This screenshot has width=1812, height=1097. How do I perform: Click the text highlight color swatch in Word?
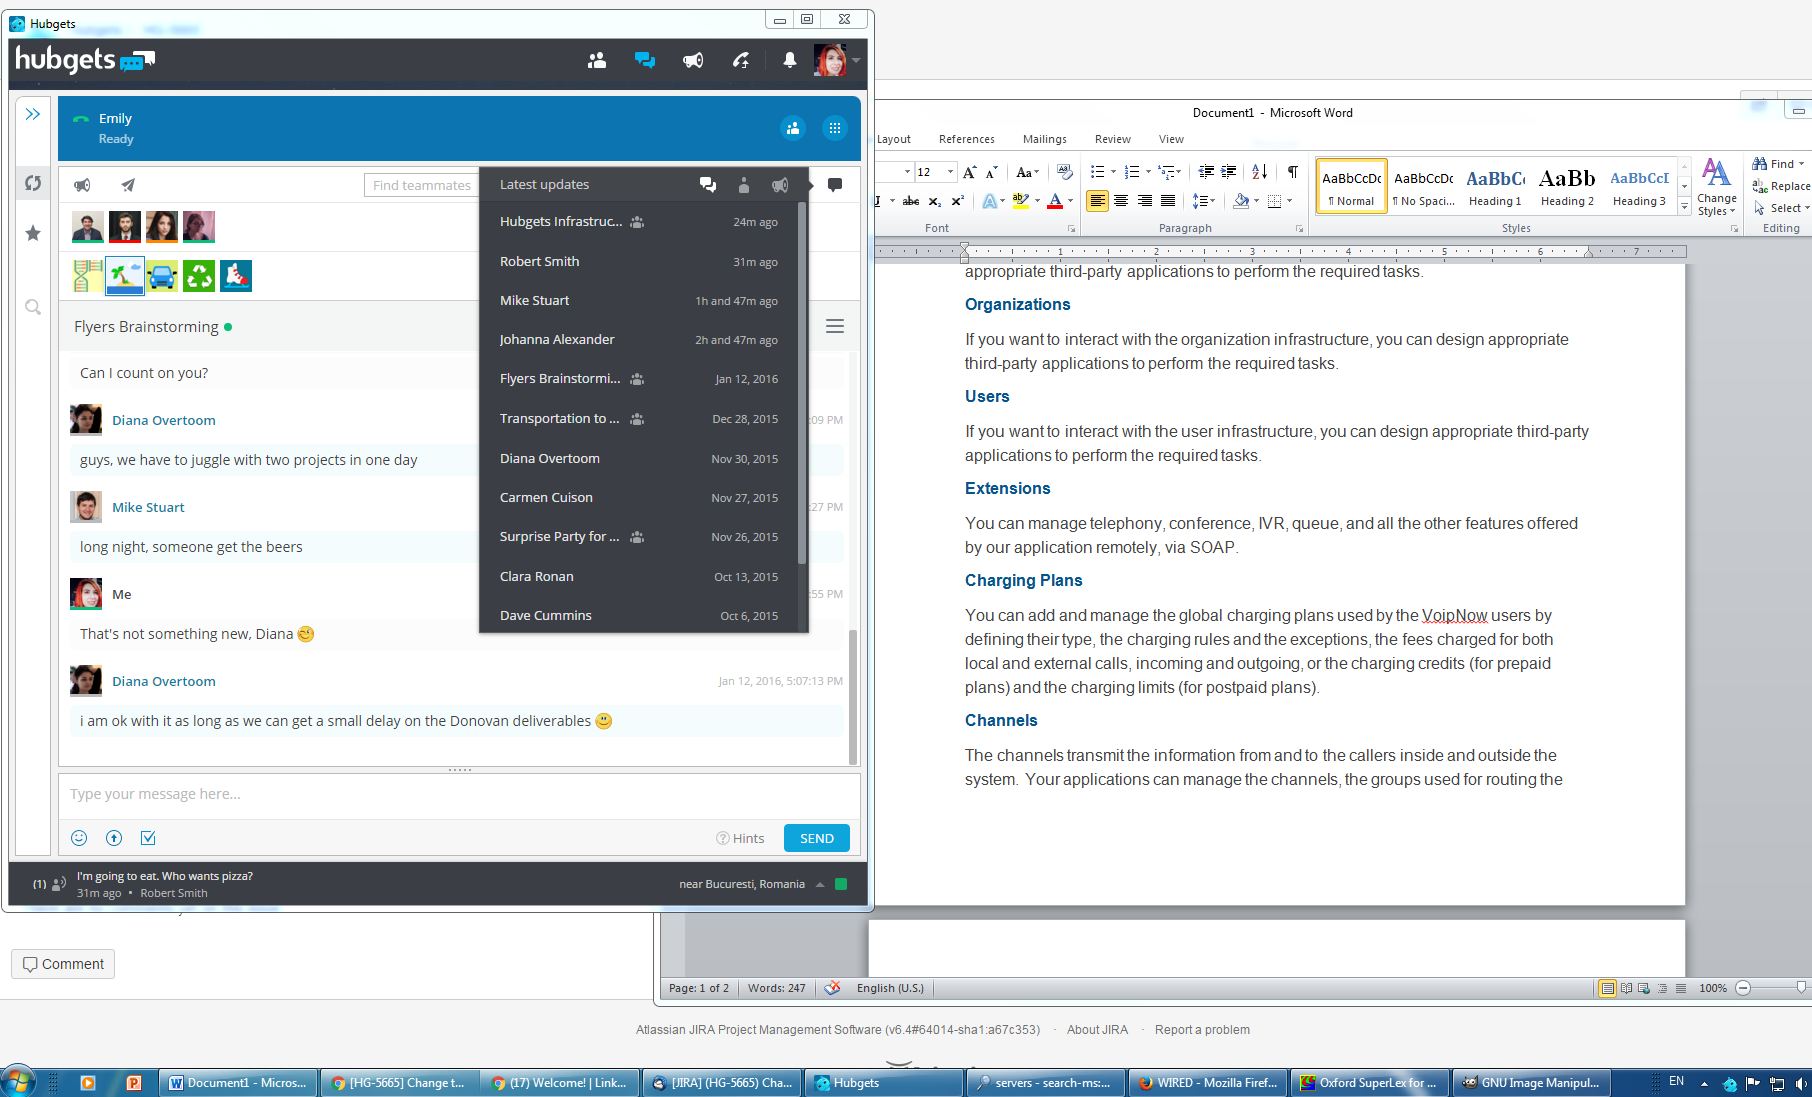(1019, 201)
